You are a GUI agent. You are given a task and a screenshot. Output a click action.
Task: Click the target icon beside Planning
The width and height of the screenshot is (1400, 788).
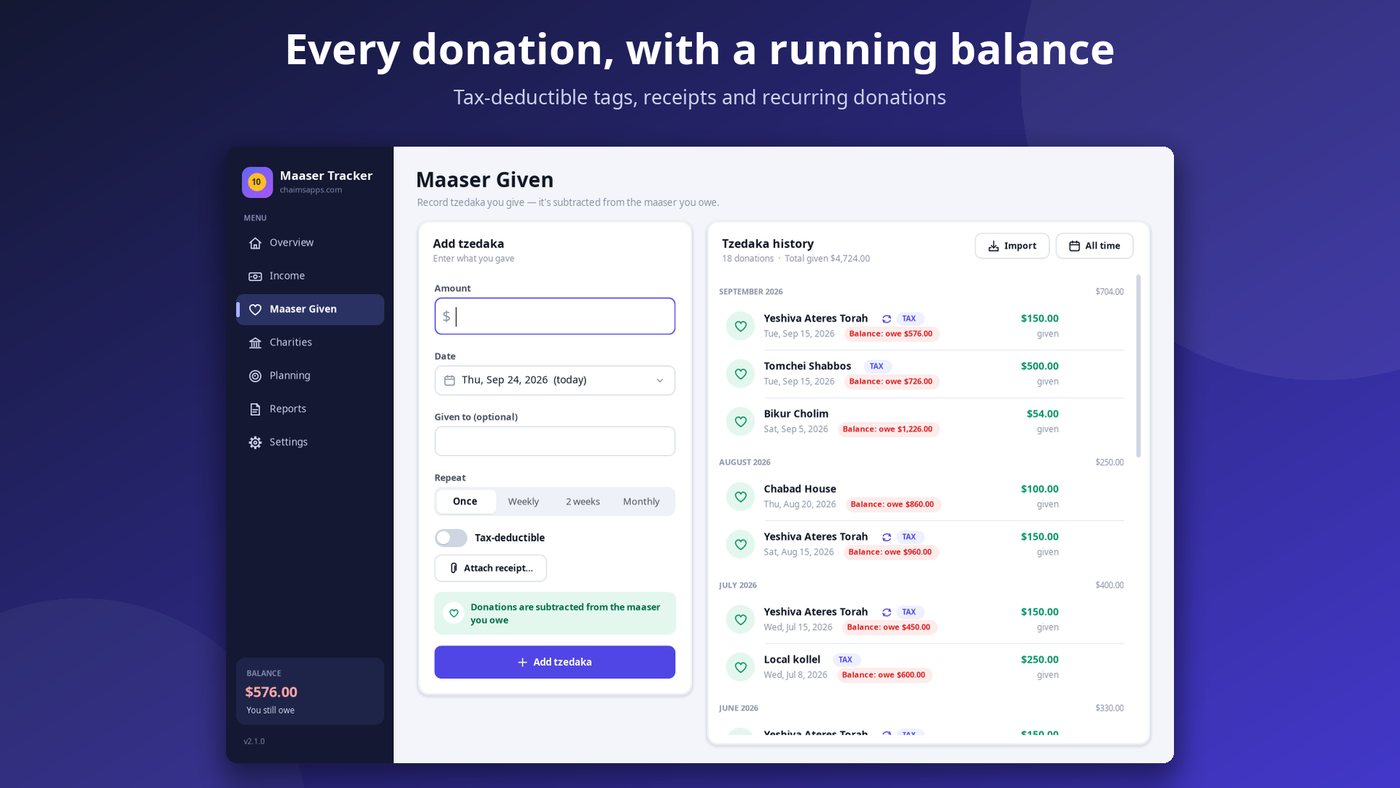pos(255,376)
